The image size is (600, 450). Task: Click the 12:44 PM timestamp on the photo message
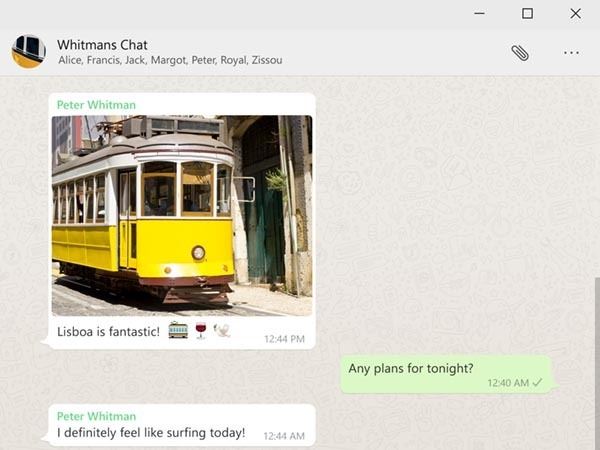pos(284,339)
